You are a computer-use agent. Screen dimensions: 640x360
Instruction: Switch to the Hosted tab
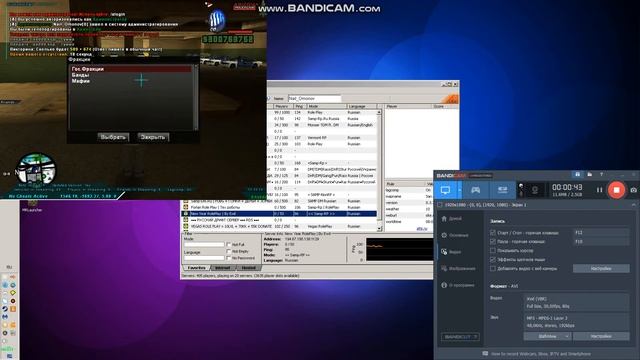pos(249,268)
